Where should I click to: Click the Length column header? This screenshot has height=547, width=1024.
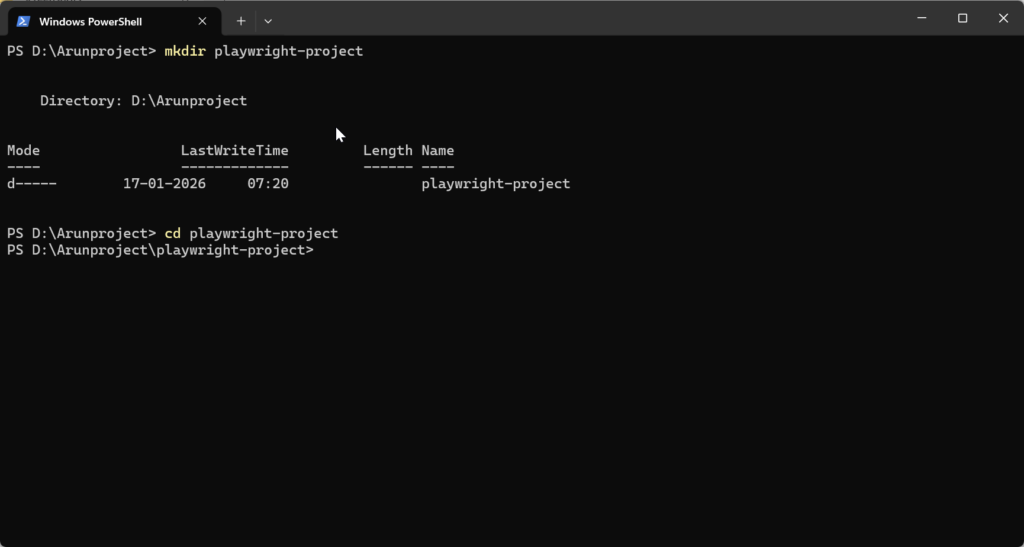coord(387,151)
